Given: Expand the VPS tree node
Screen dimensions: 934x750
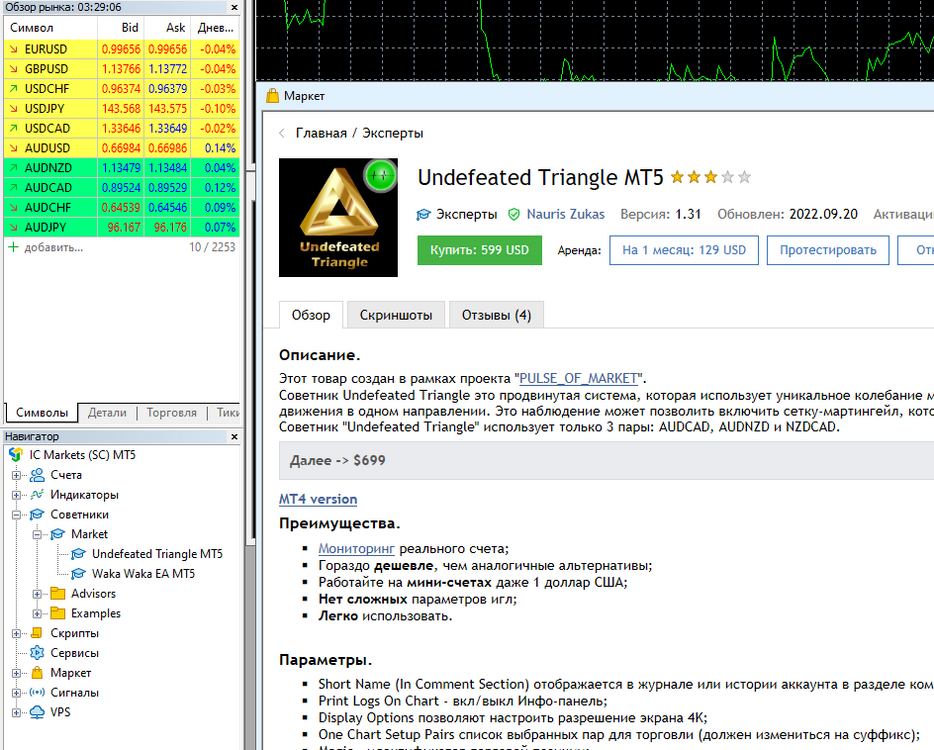Looking at the screenshot, I should click(x=16, y=712).
